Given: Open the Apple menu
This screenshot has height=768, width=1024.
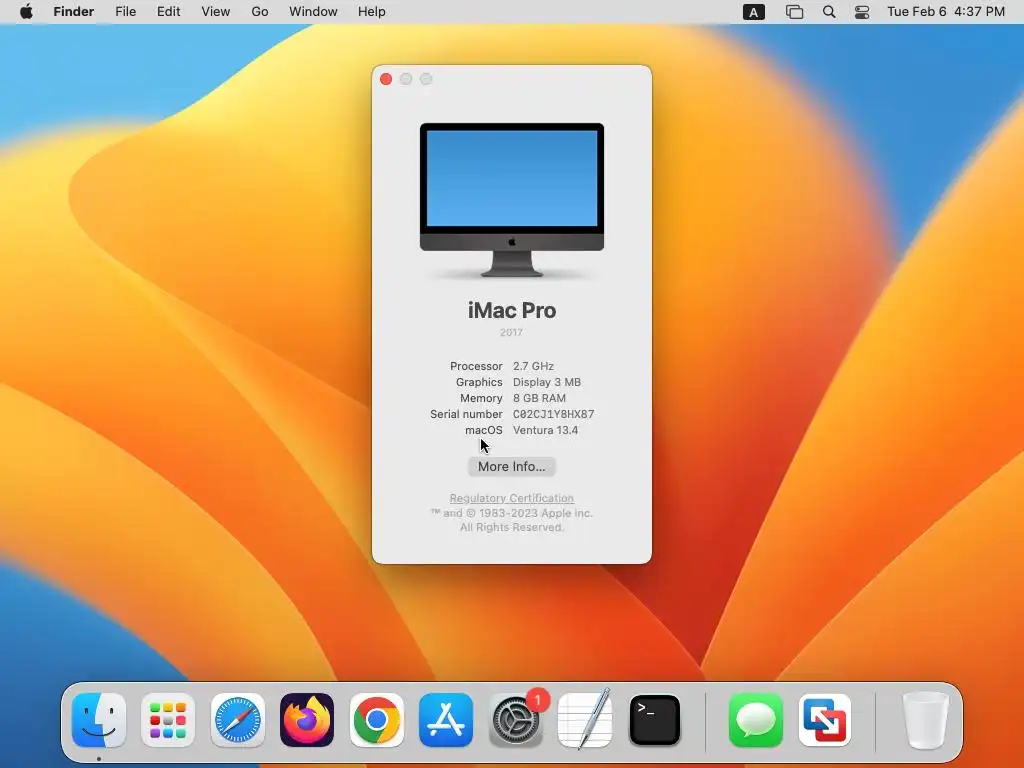Looking at the screenshot, I should point(26,12).
